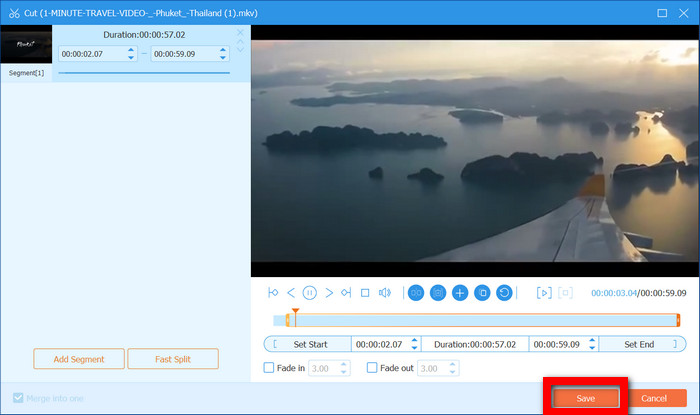Click the Set Start button
Image resolution: width=700 pixels, height=415 pixels.
click(308, 344)
